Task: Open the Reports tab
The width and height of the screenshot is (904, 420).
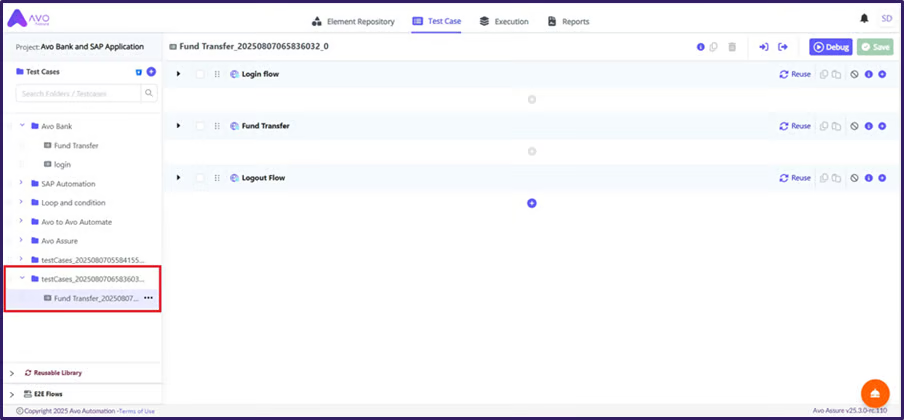Action: [568, 21]
